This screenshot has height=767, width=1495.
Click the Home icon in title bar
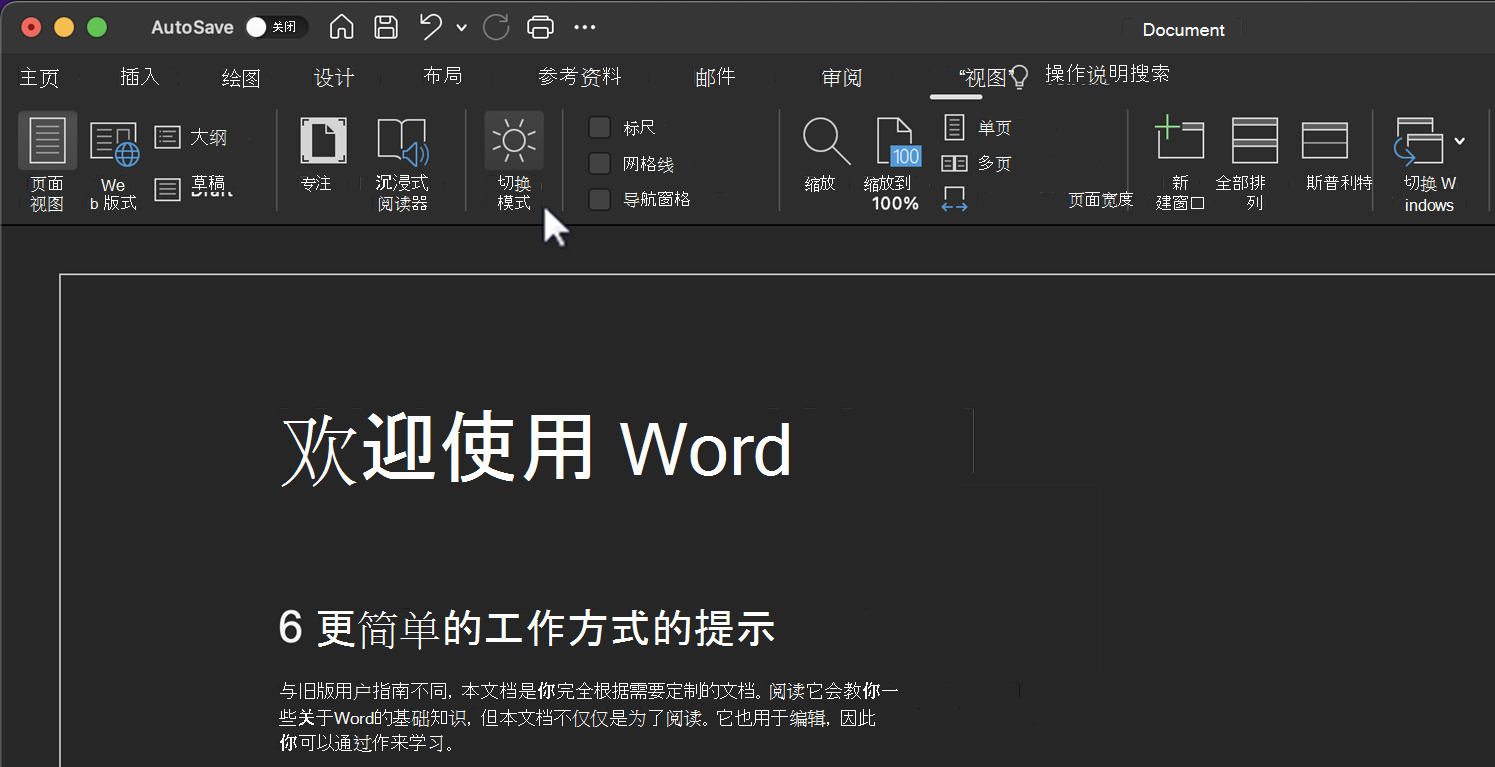[x=341, y=28]
